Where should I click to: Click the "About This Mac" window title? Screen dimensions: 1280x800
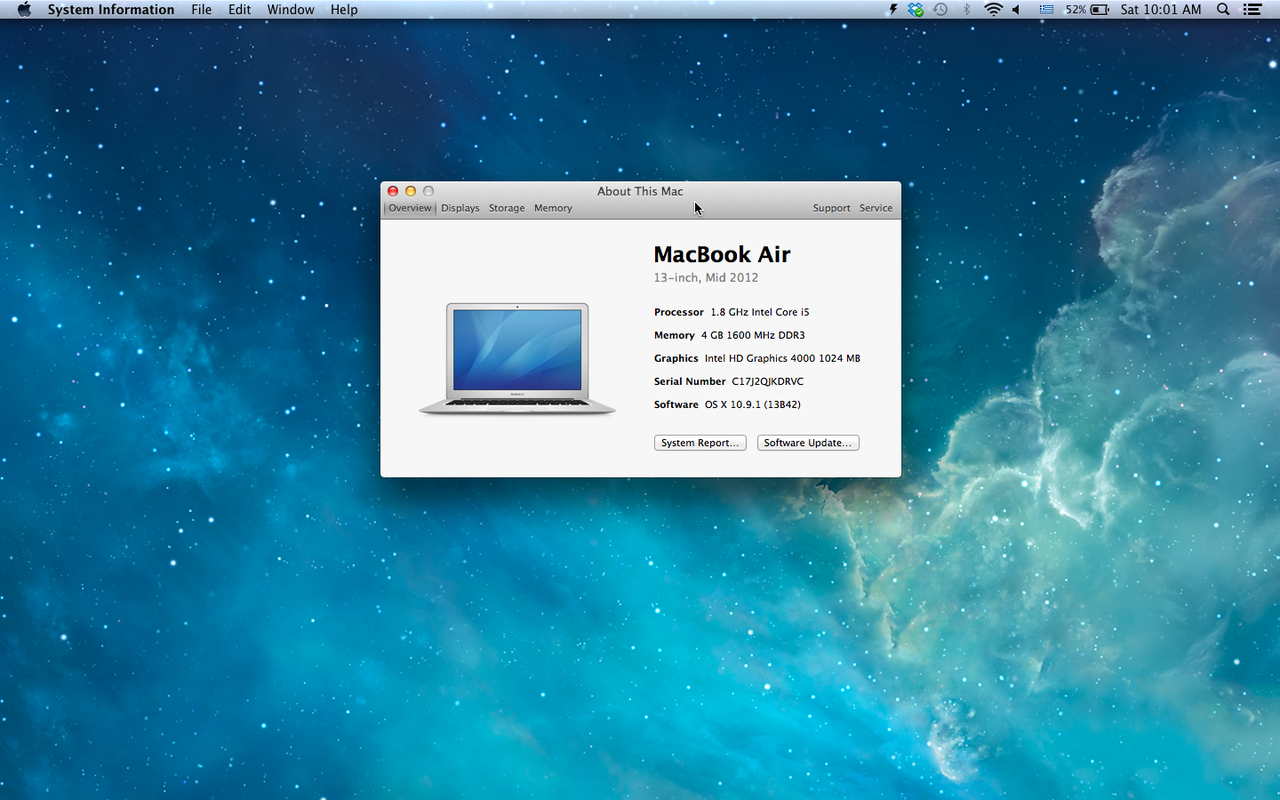click(x=640, y=191)
